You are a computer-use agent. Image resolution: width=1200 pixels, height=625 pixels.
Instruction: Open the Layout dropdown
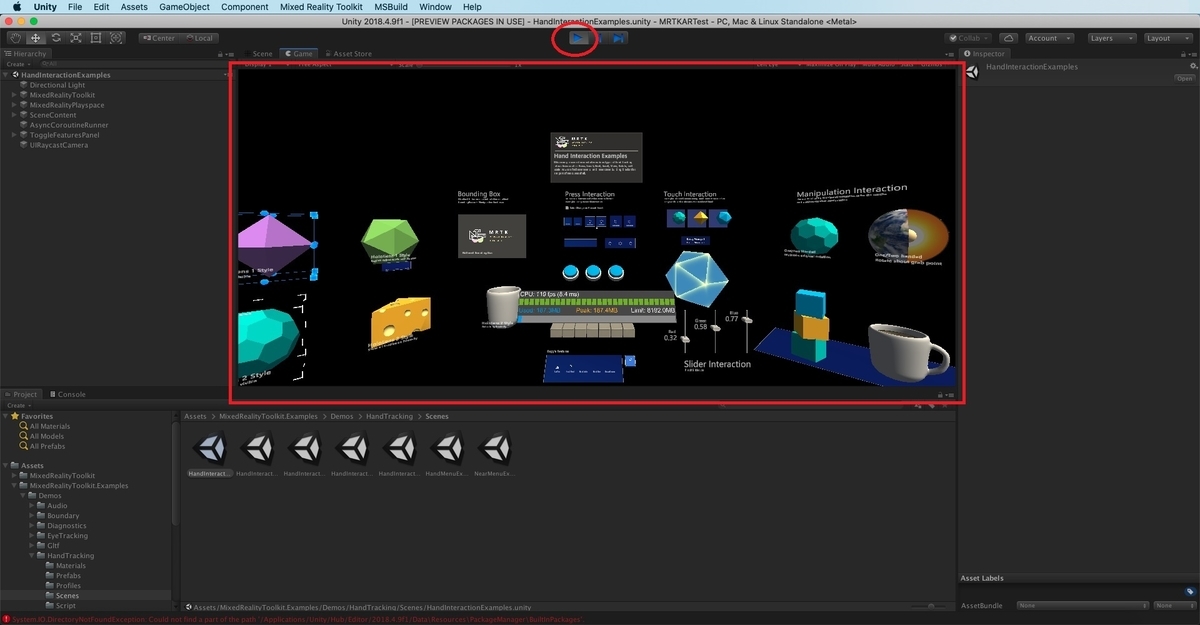(1166, 38)
